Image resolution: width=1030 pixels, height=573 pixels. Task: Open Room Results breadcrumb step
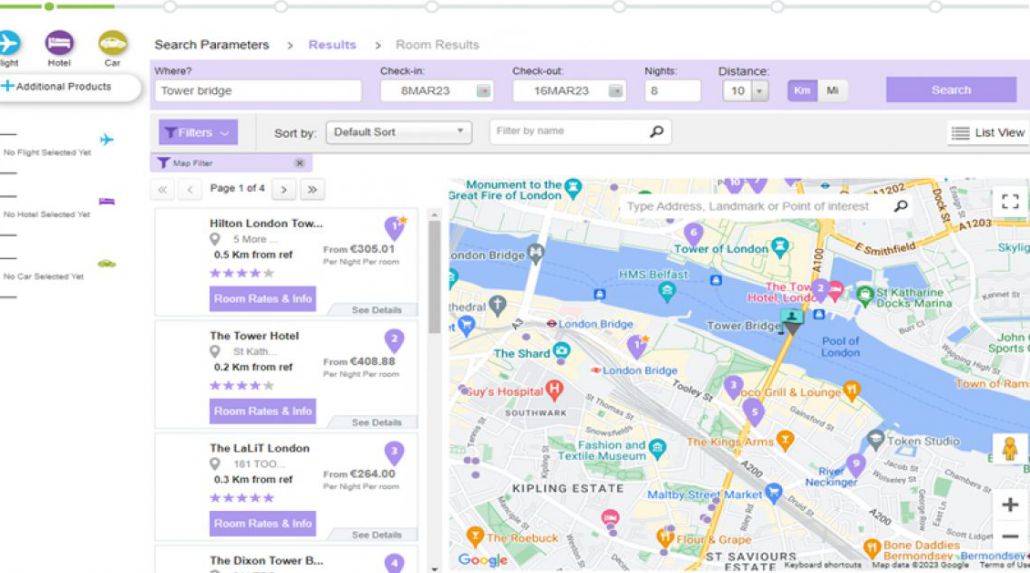437,45
